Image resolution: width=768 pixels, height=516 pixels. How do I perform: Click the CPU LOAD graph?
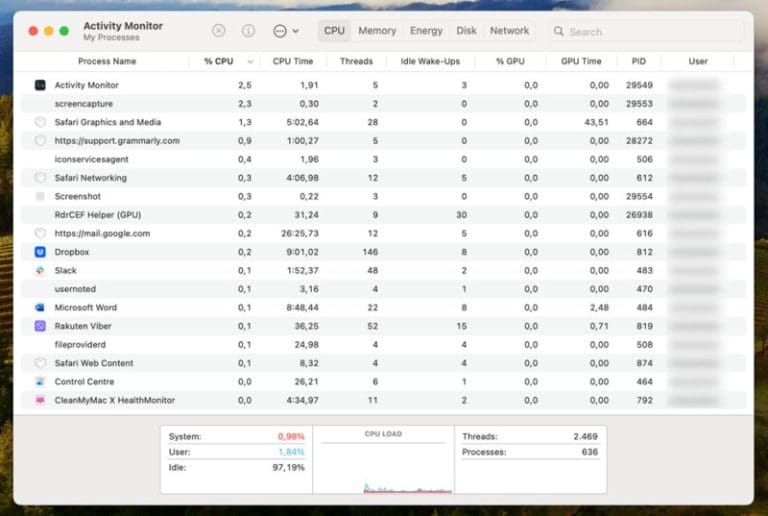pos(384,469)
